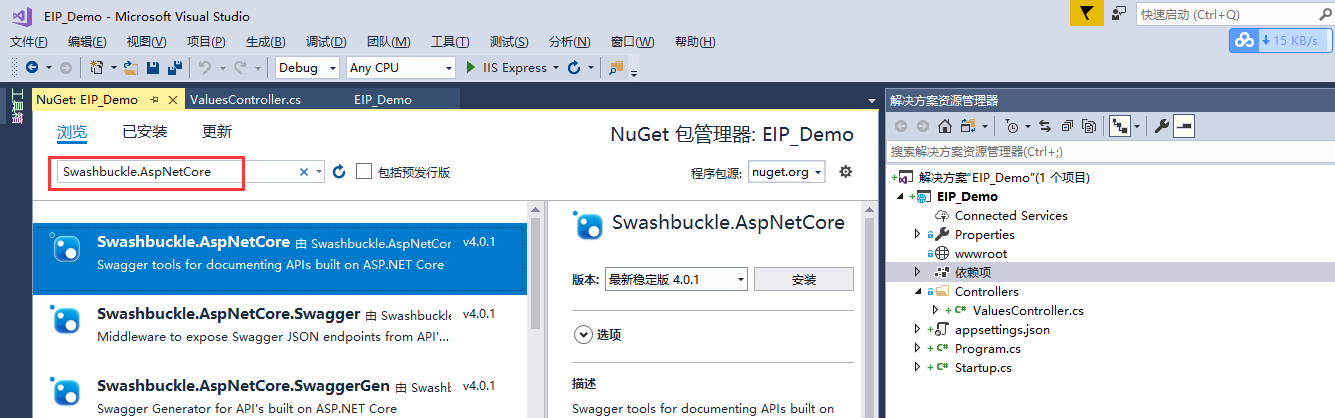The height and width of the screenshot is (418, 1335).
Task: Open the IIS Express dropdown arrow
Action: click(556, 68)
